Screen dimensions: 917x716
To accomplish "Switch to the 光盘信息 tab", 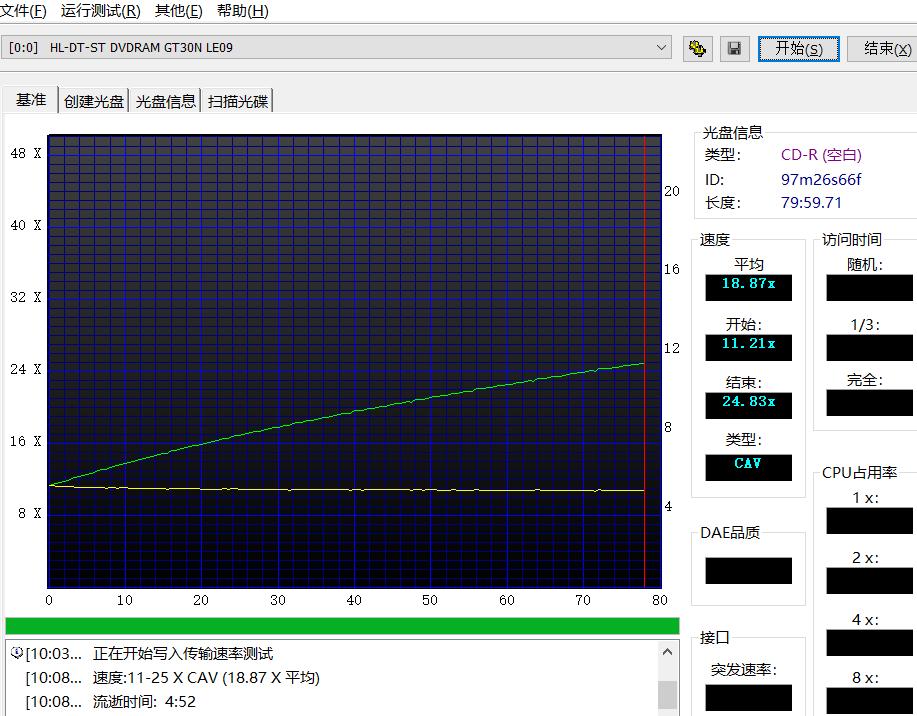I will pos(165,100).
